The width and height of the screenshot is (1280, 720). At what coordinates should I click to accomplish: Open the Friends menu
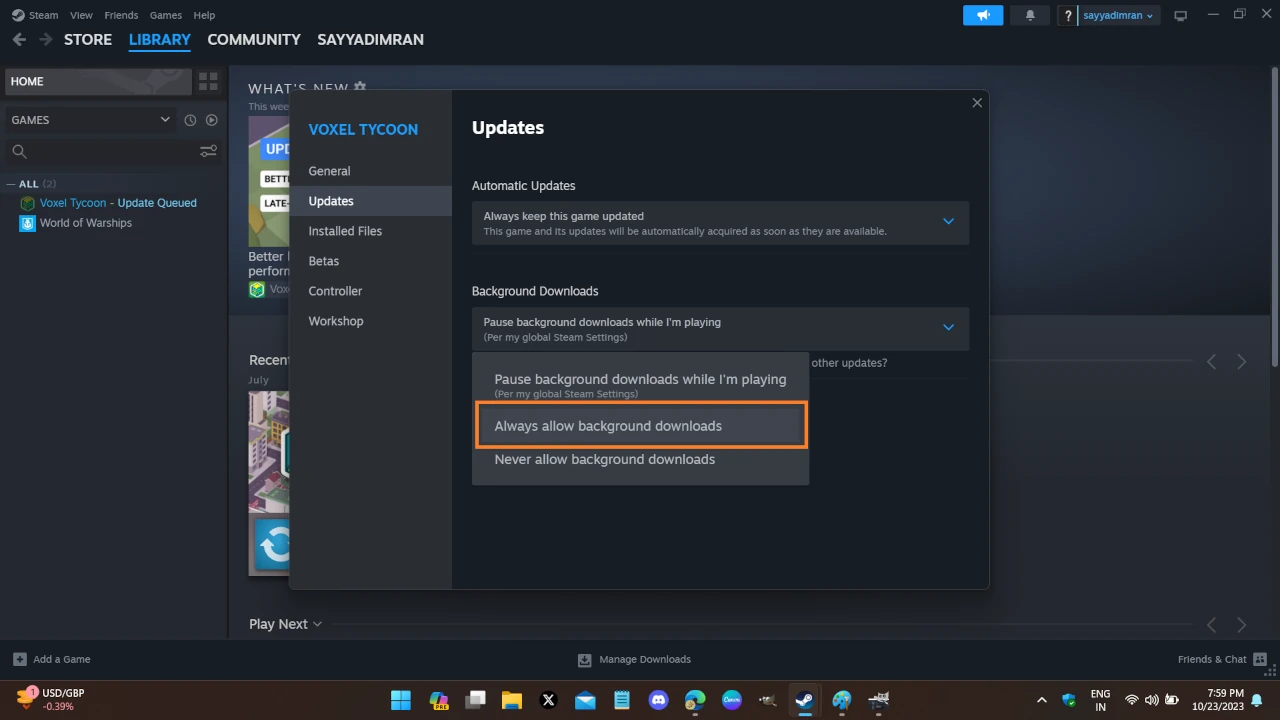click(x=121, y=15)
